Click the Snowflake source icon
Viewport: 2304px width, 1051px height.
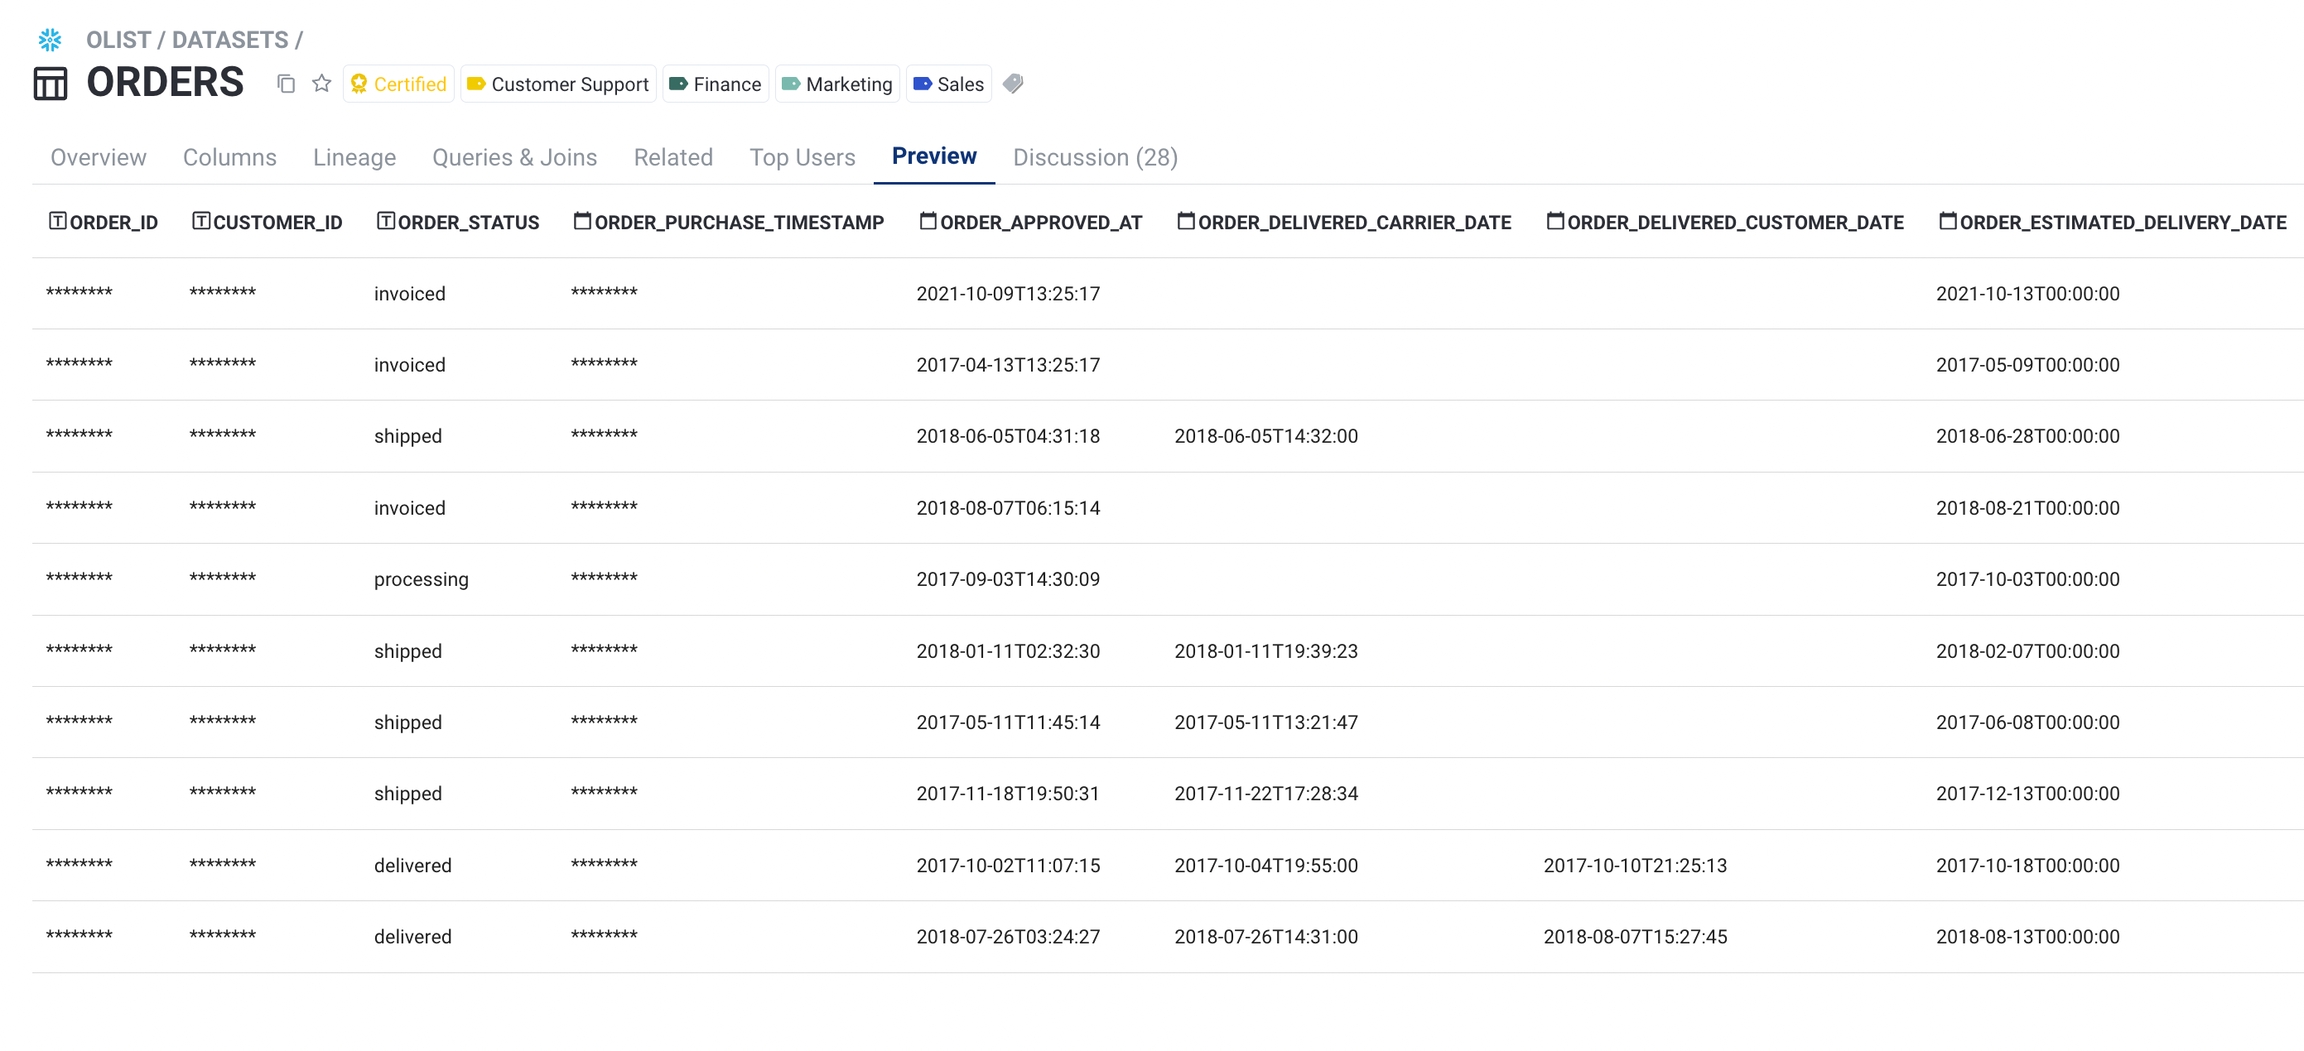(x=50, y=40)
